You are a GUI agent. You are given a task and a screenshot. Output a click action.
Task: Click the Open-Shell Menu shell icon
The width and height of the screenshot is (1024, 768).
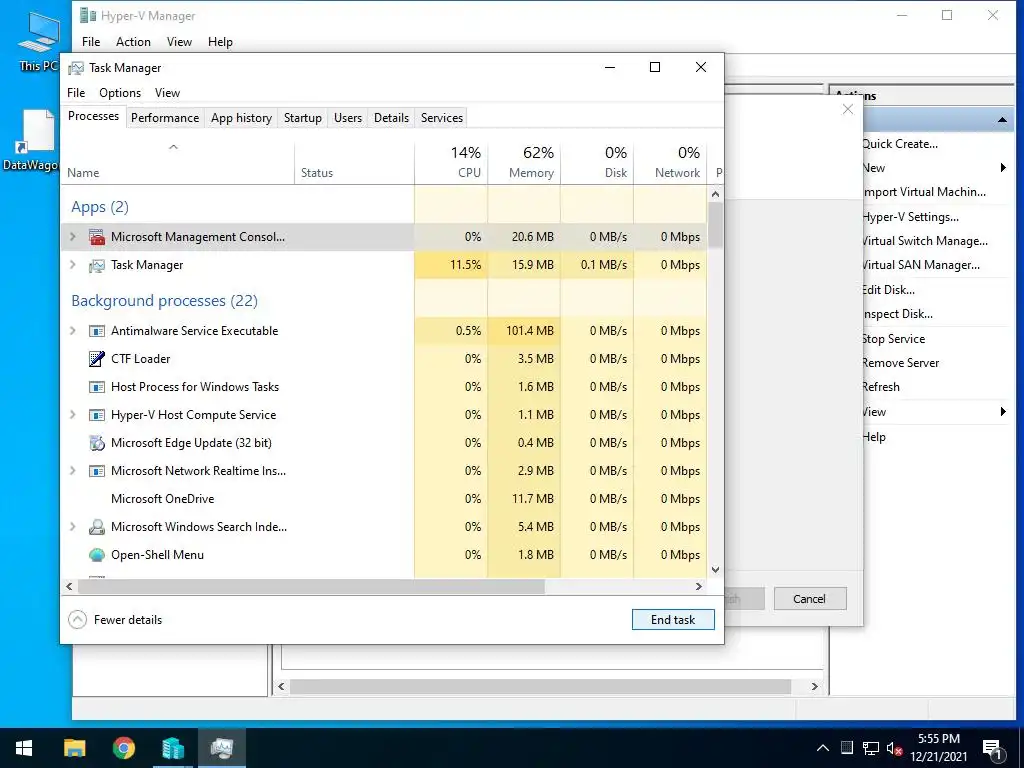[97, 554]
